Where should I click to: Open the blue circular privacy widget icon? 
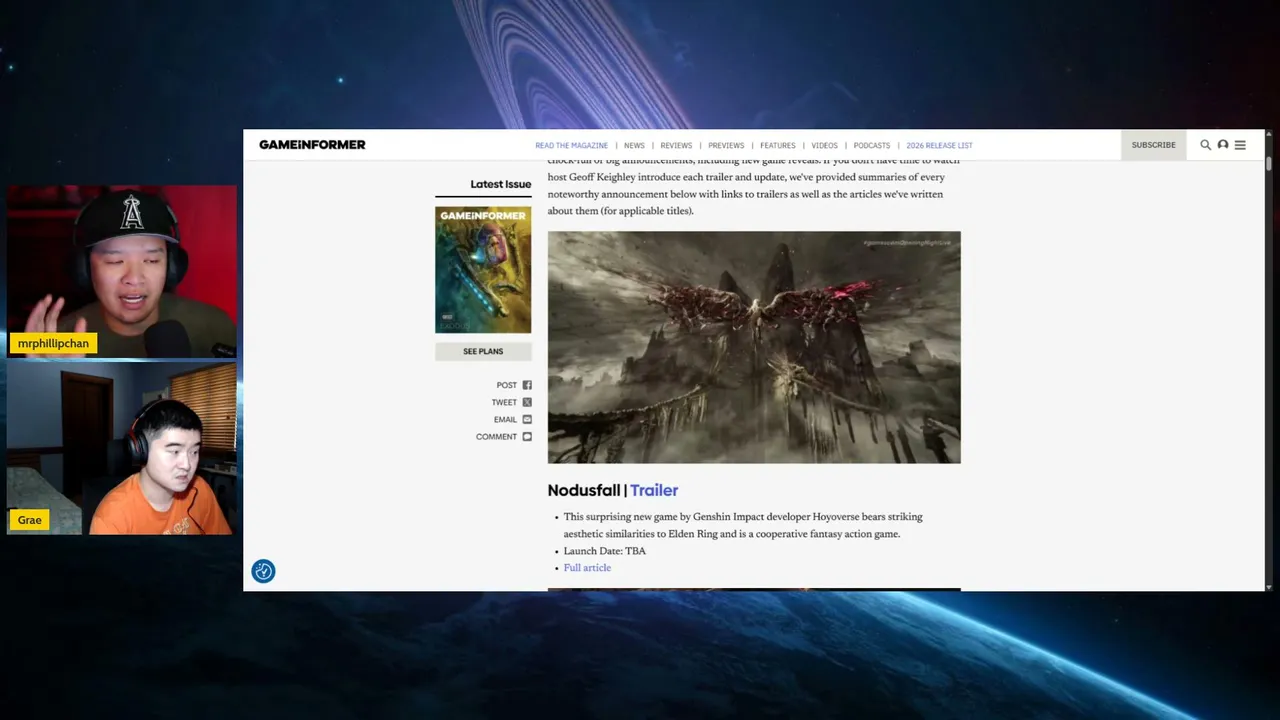[x=263, y=571]
